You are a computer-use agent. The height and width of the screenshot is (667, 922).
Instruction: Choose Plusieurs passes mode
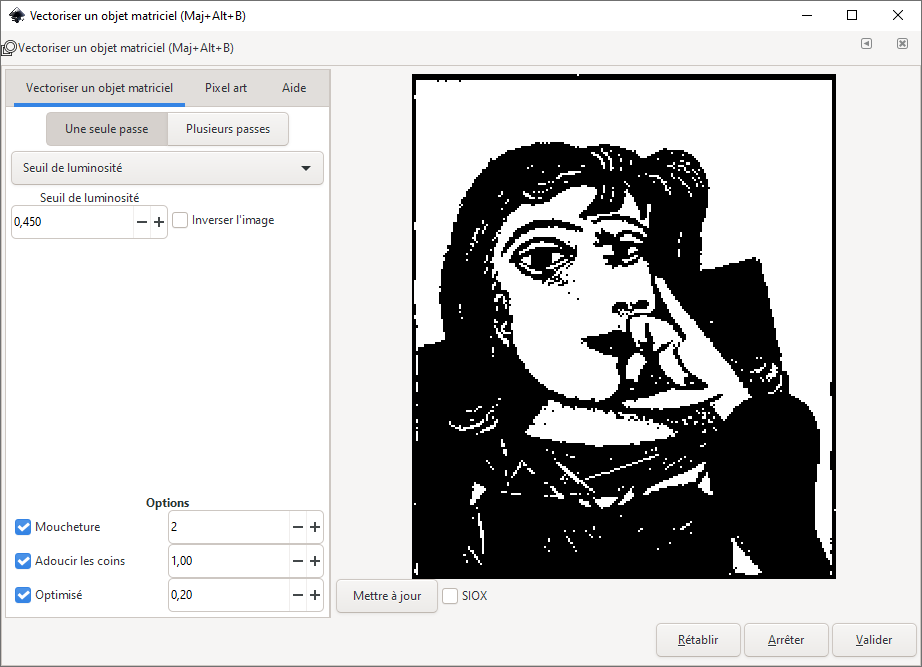228,129
